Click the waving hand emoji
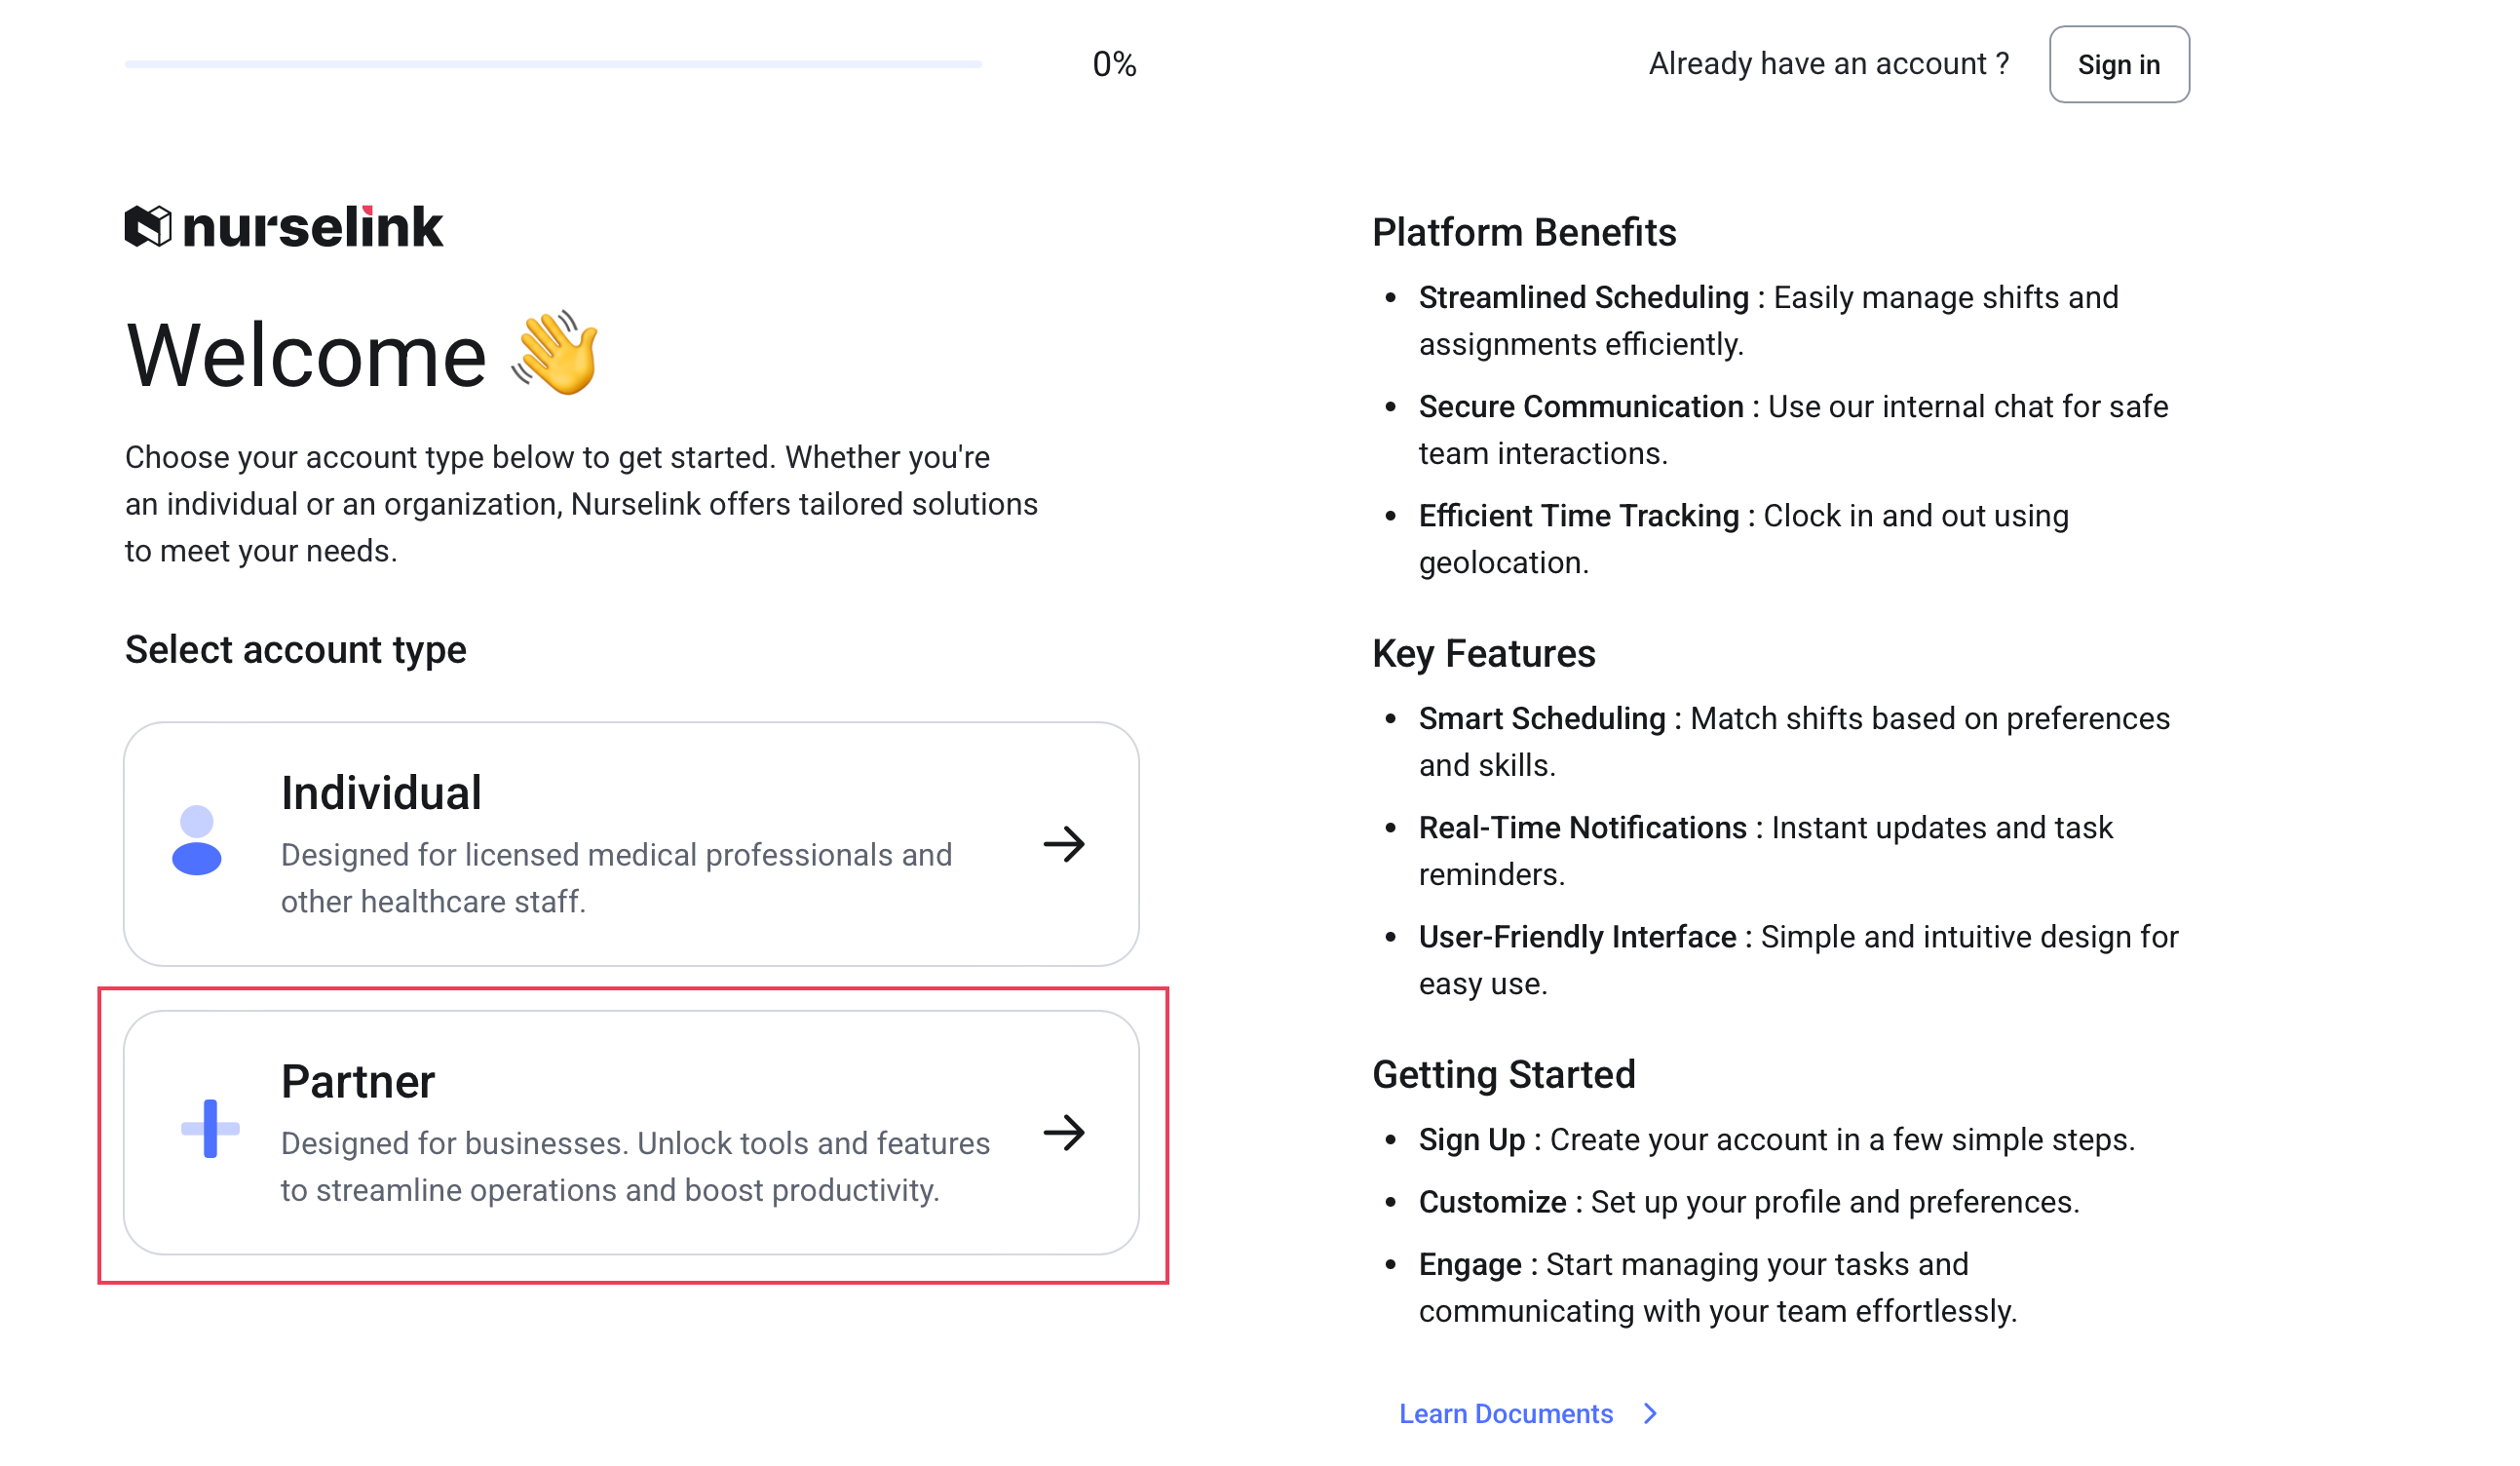 click(556, 353)
